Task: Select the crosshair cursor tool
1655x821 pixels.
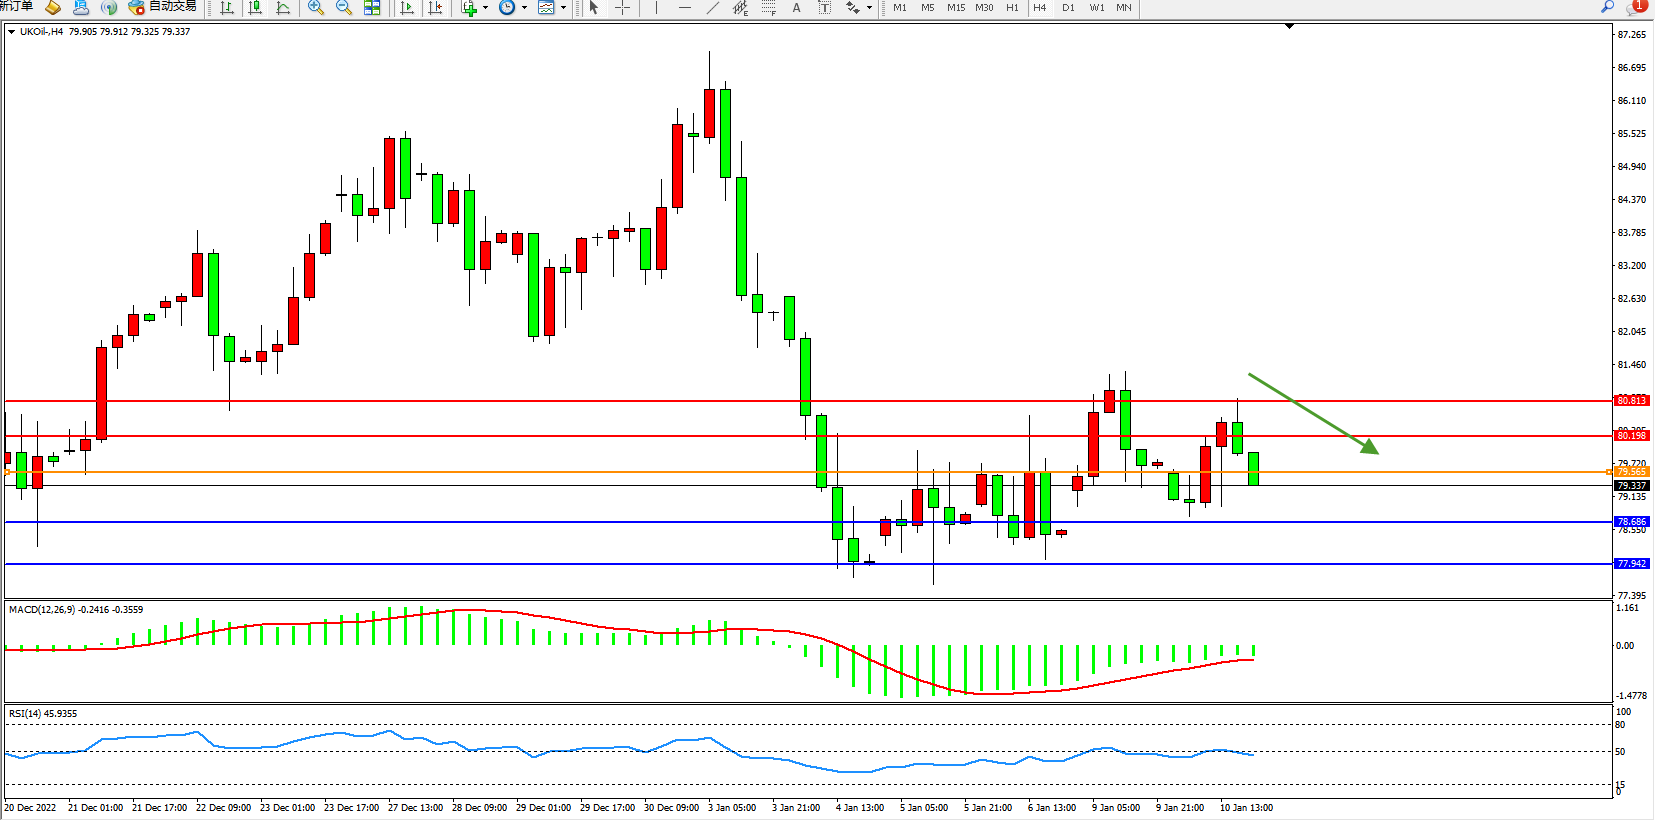Action: coord(622,8)
